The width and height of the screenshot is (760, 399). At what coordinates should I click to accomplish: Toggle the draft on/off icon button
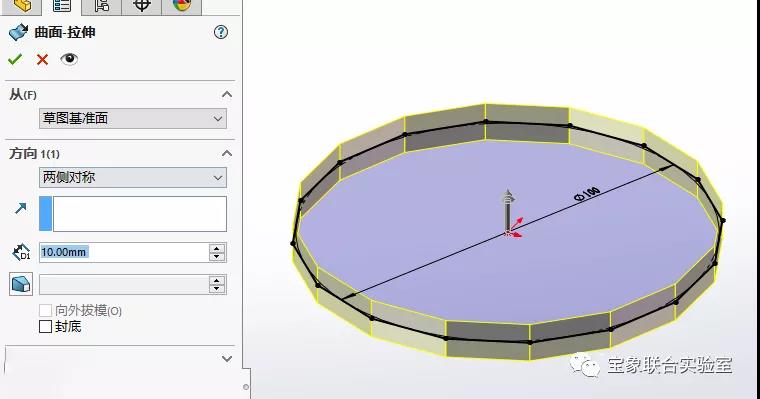click(21, 284)
